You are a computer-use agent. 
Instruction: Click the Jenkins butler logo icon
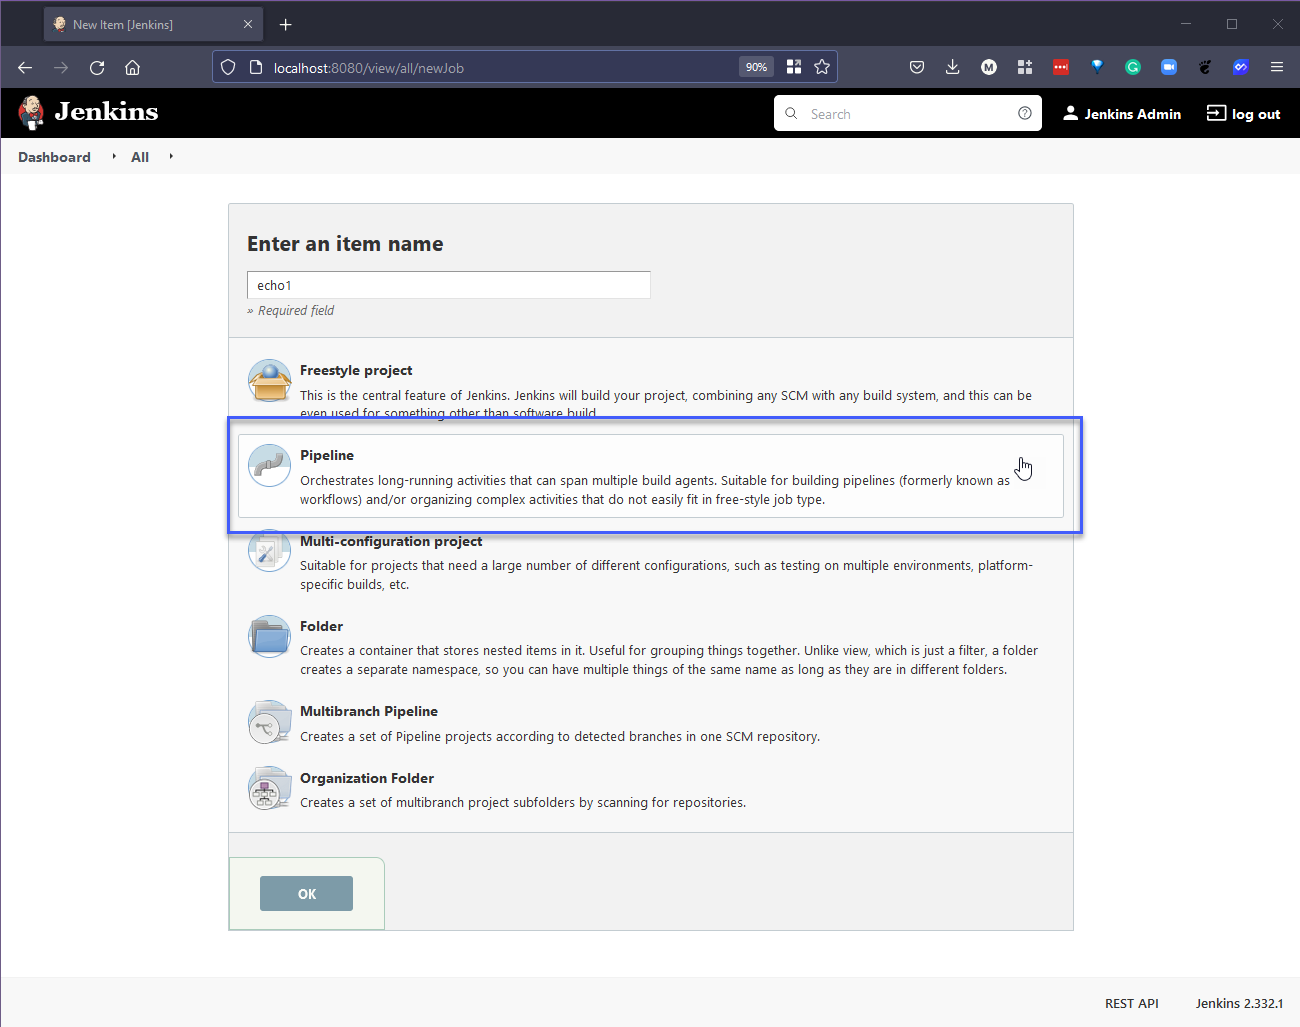point(32,113)
